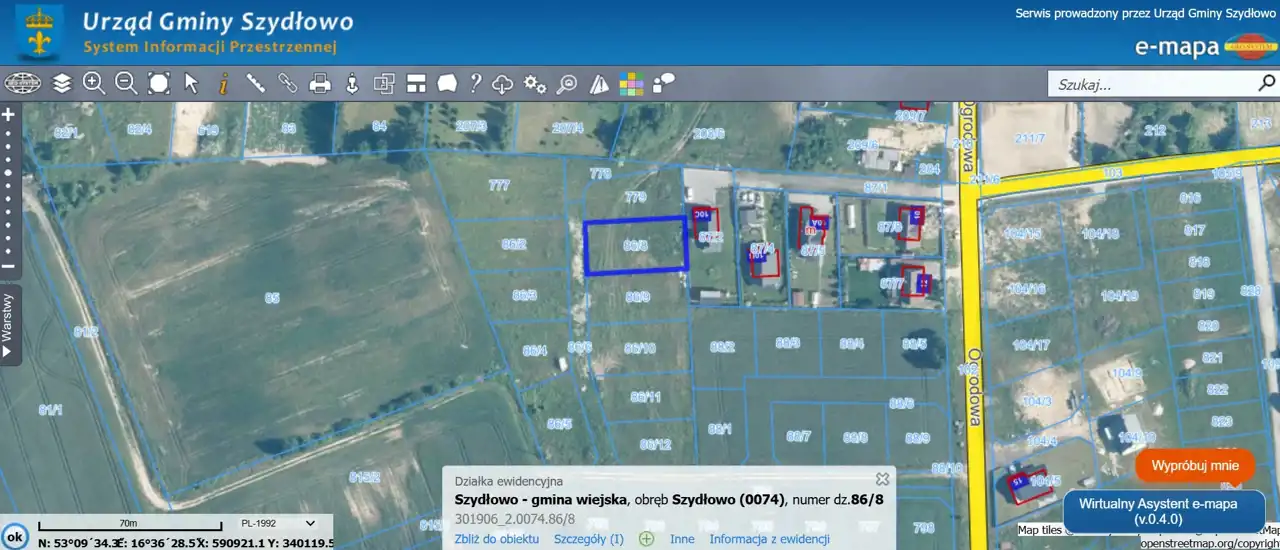The width and height of the screenshot is (1280, 550).
Task: Click the e-mapa logo
Action: (1205, 46)
